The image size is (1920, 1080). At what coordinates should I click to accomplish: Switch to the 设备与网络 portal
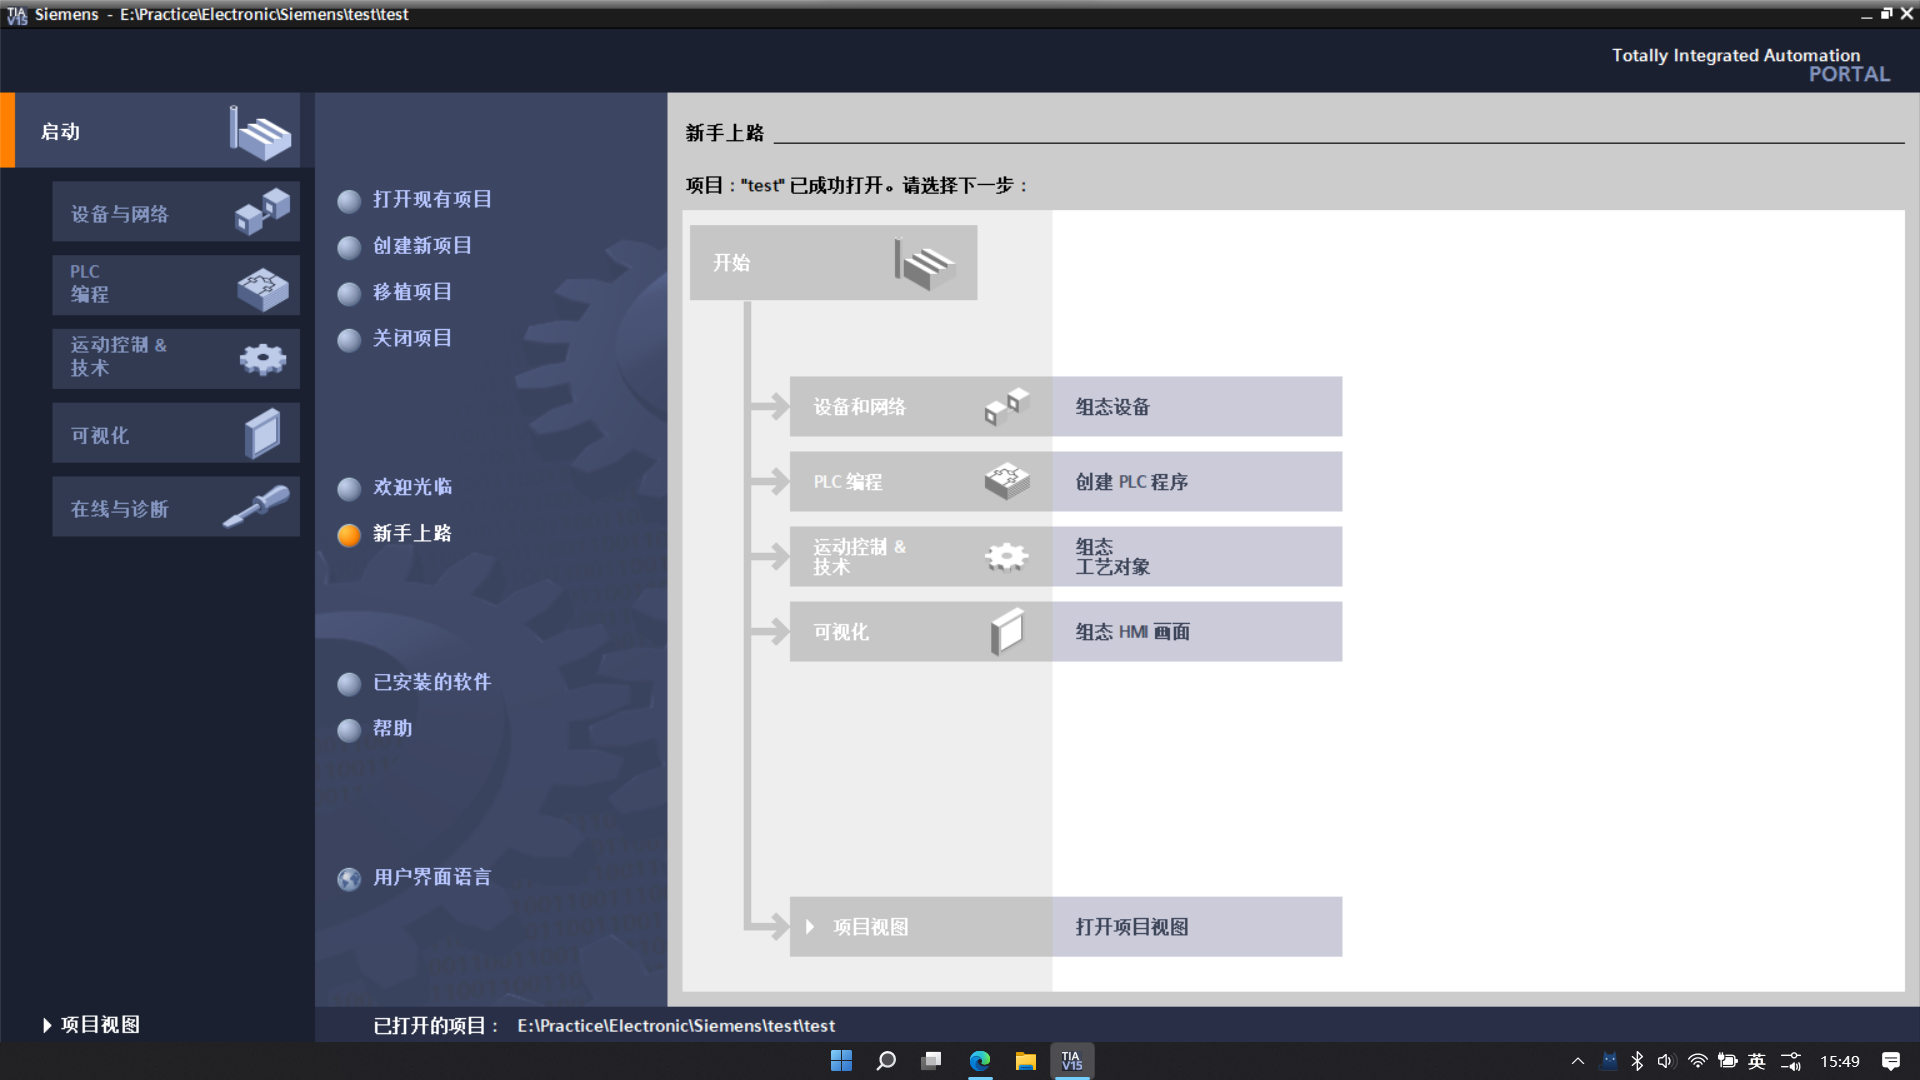tap(176, 211)
